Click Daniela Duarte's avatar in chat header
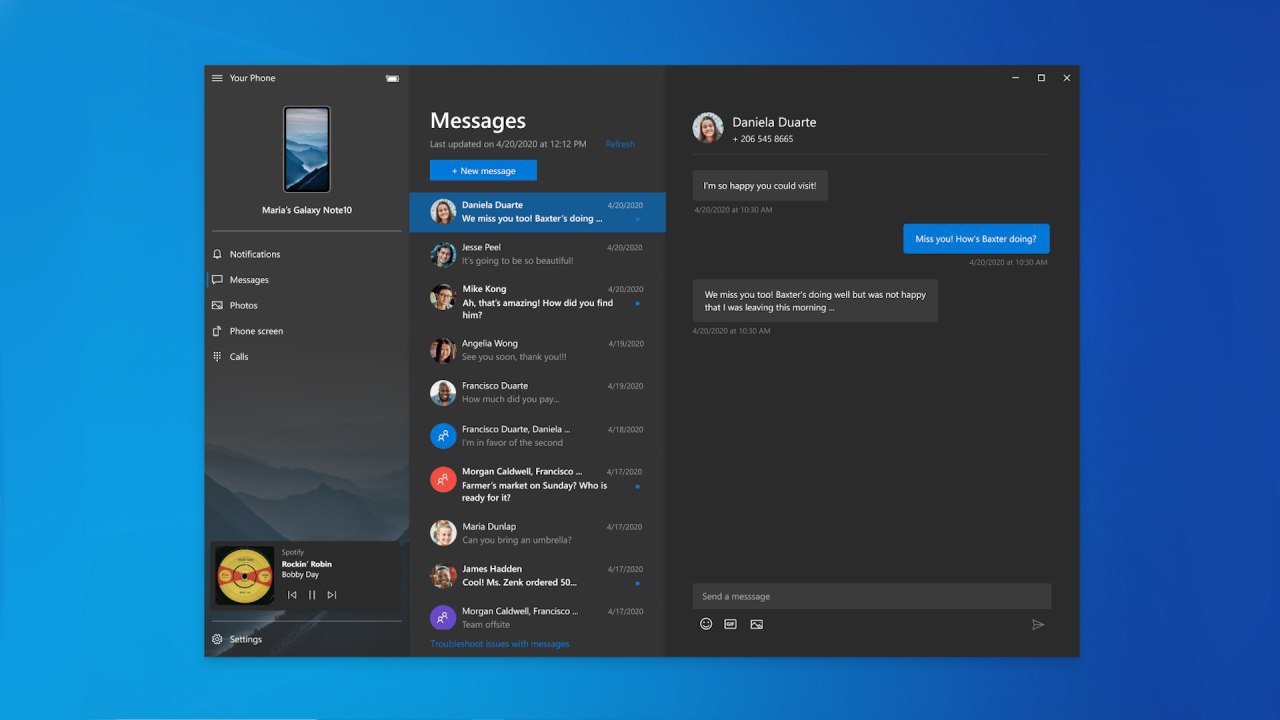The width and height of the screenshot is (1280, 720). click(708, 128)
